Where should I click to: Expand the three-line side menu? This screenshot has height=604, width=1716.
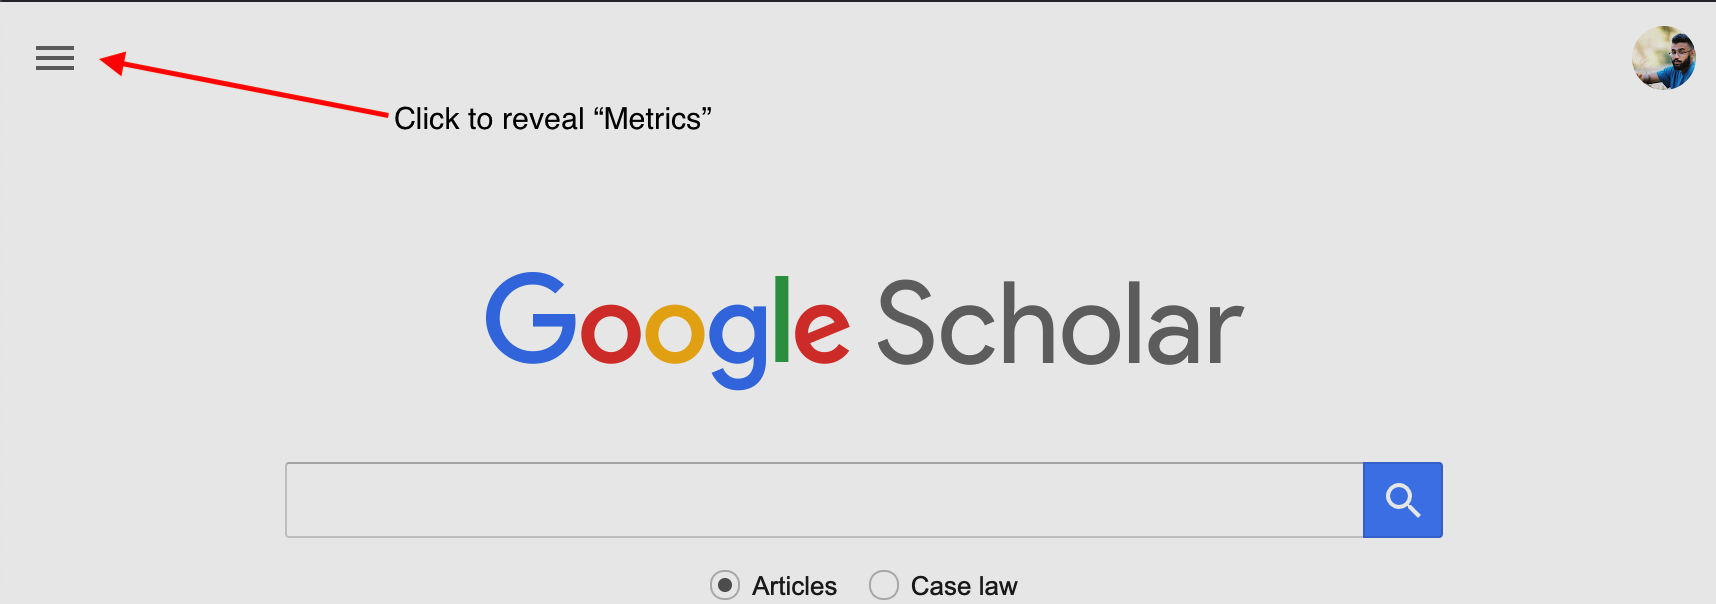(55, 58)
